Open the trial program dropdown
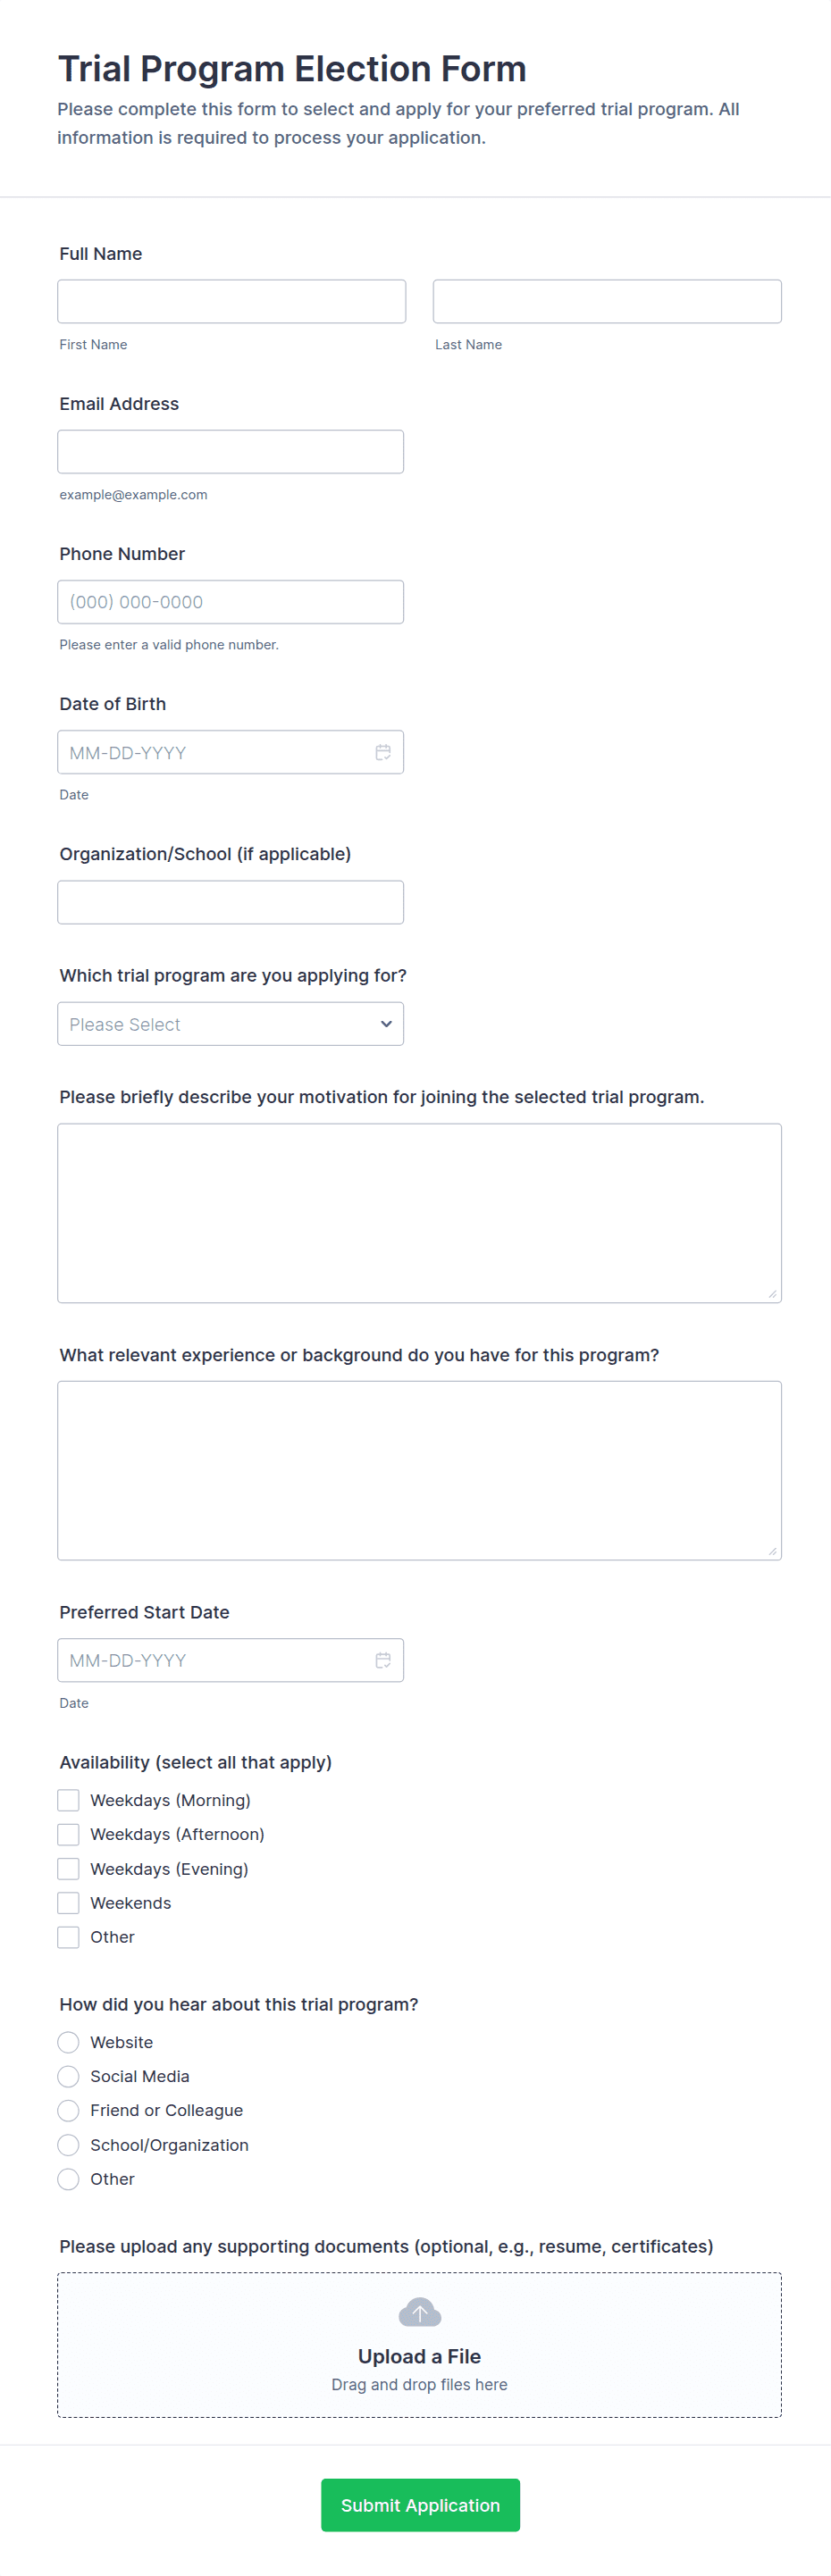 pyautogui.click(x=230, y=1024)
